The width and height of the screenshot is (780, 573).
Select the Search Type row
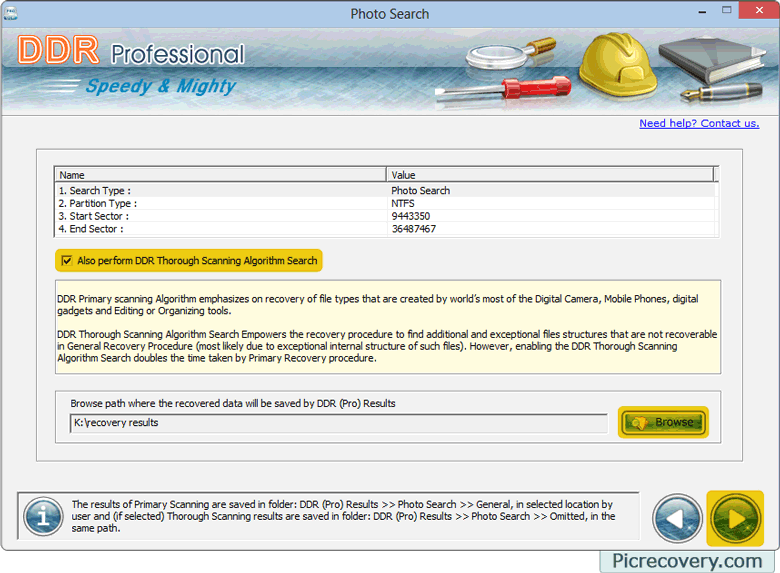click(x=386, y=191)
